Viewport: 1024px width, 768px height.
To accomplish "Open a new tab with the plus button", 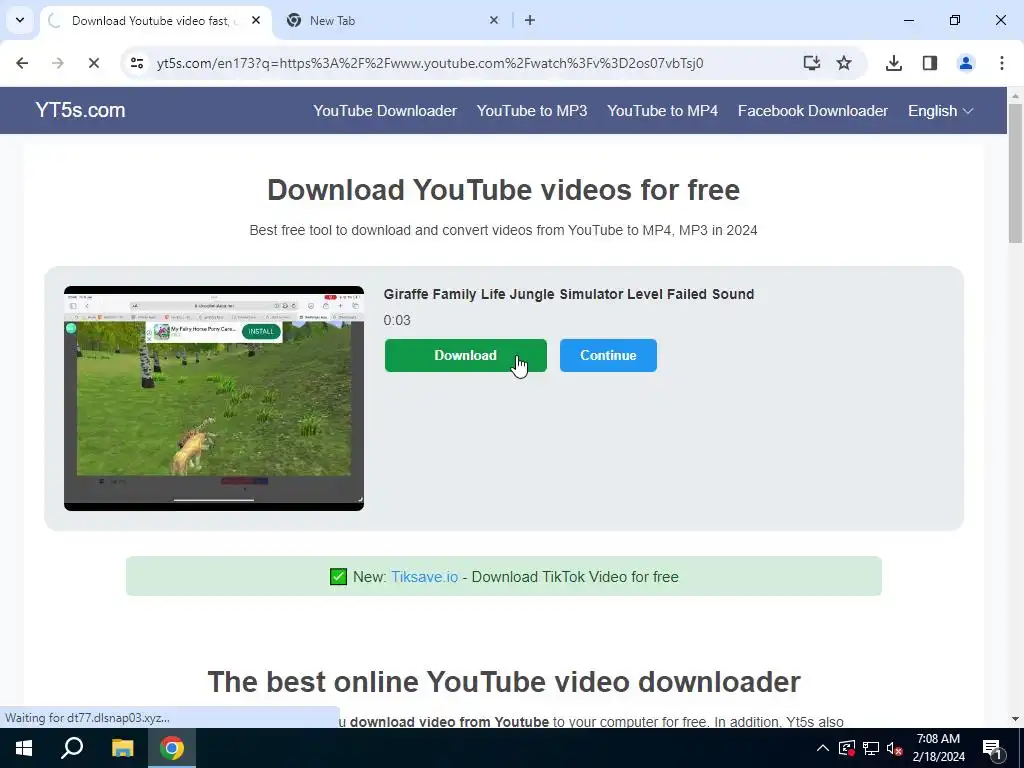I will [x=530, y=20].
